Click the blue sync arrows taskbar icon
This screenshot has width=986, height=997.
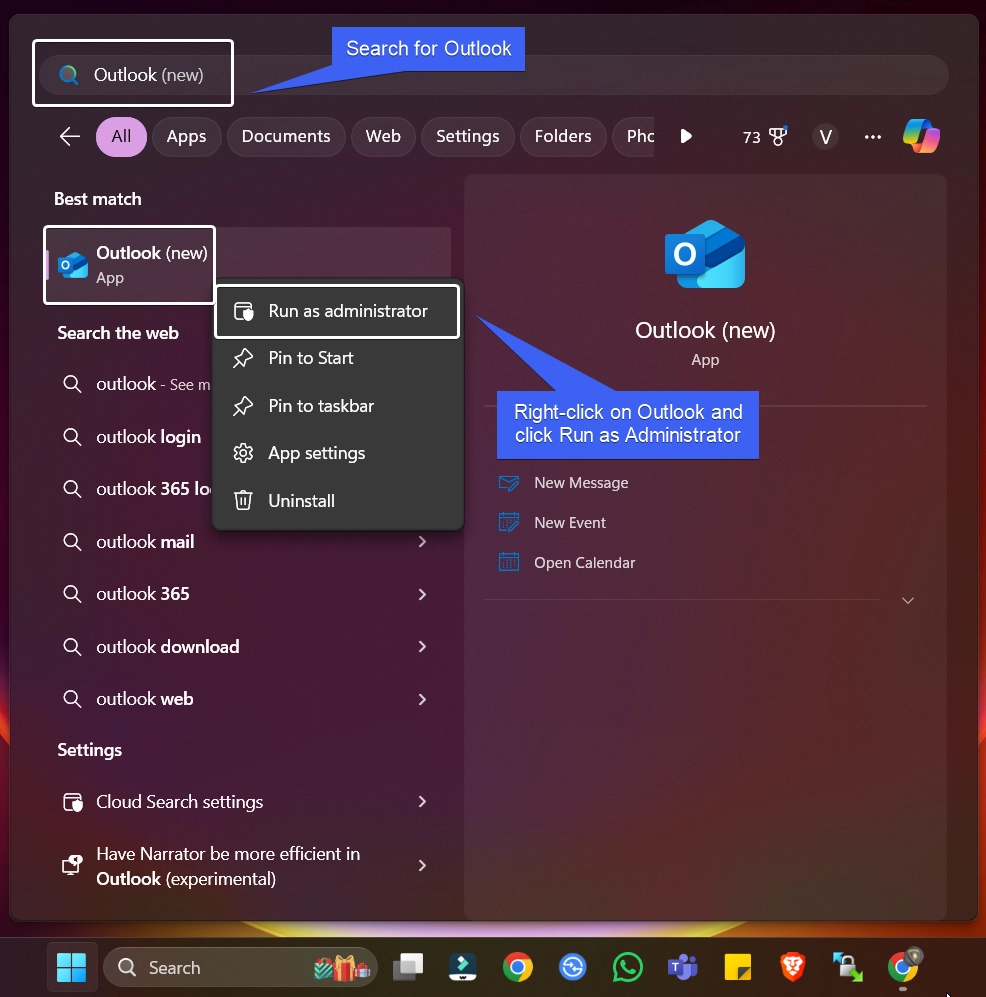click(x=572, y=967)
